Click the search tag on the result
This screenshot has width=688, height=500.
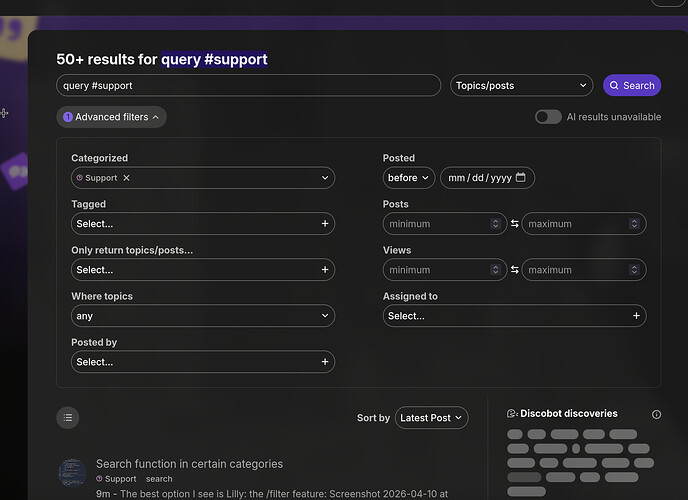point(159,479)
